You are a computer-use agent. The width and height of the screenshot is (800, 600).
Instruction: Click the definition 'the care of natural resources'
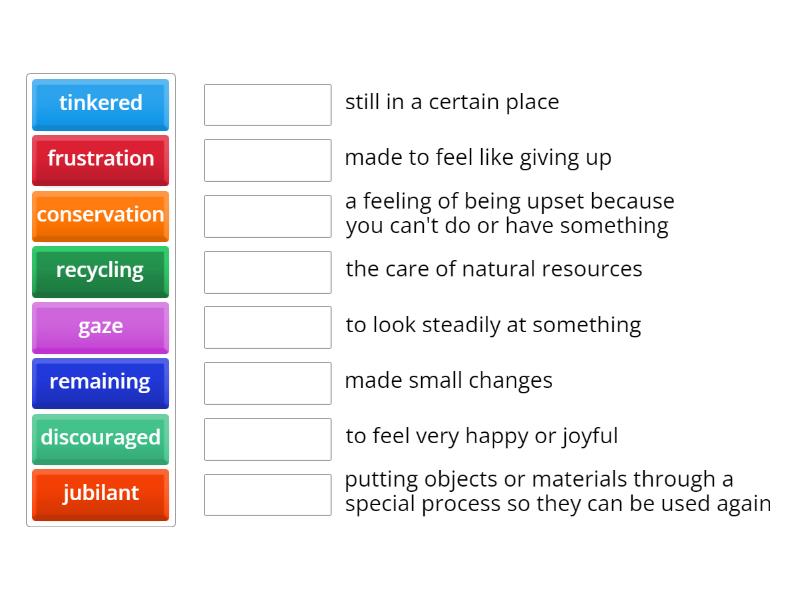pos(494,269)
